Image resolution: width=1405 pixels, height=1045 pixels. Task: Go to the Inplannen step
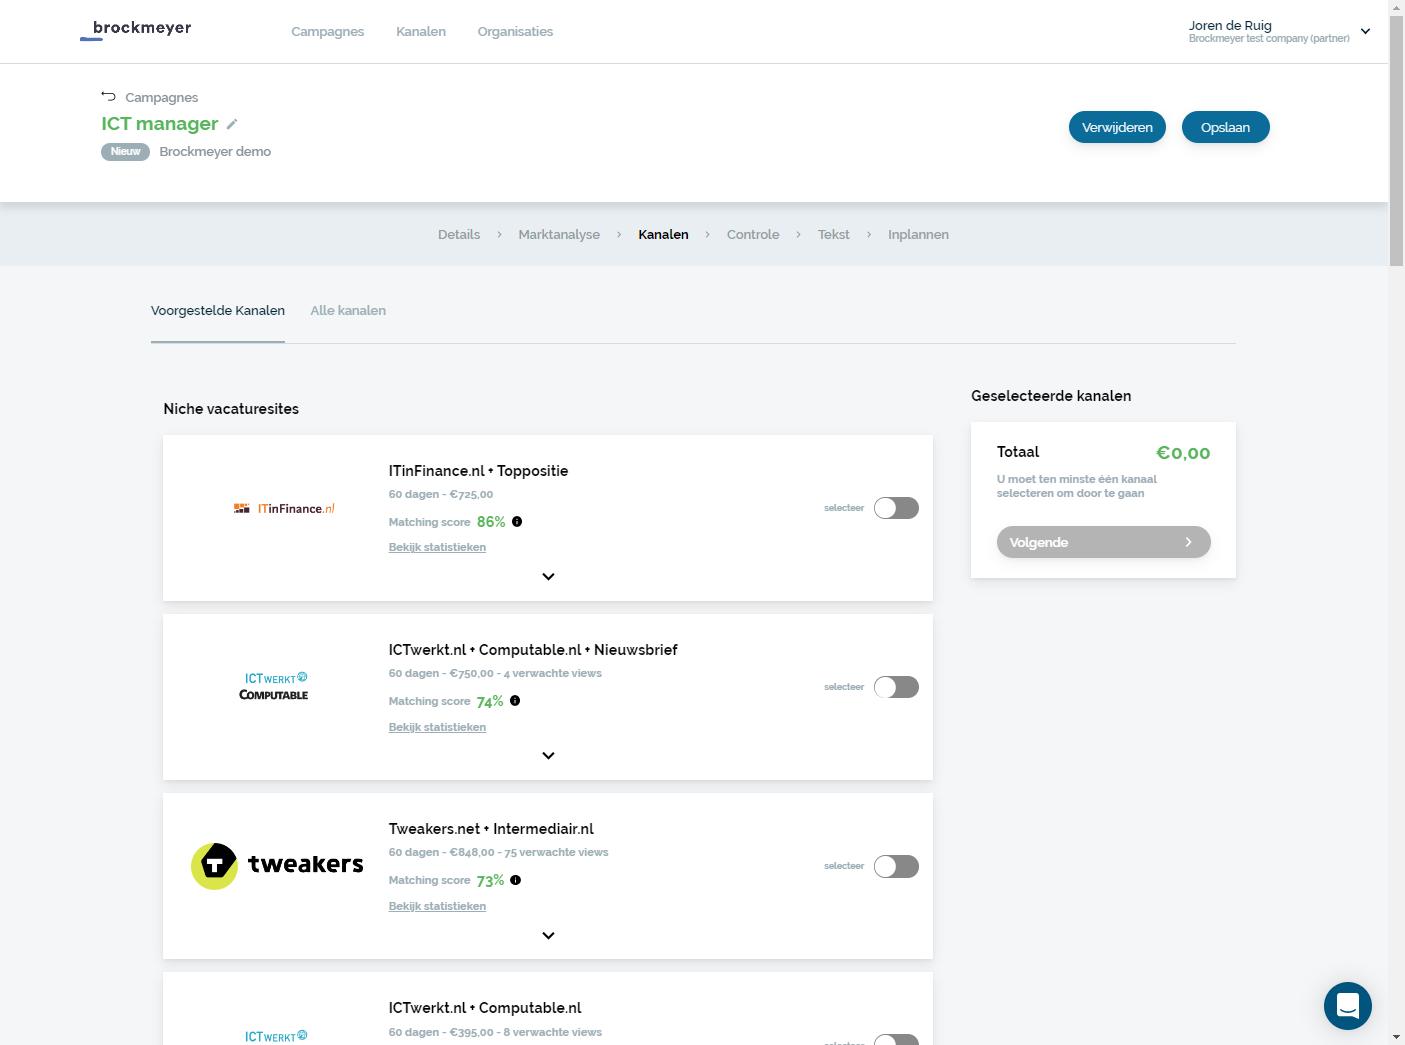tap(918, 234)
